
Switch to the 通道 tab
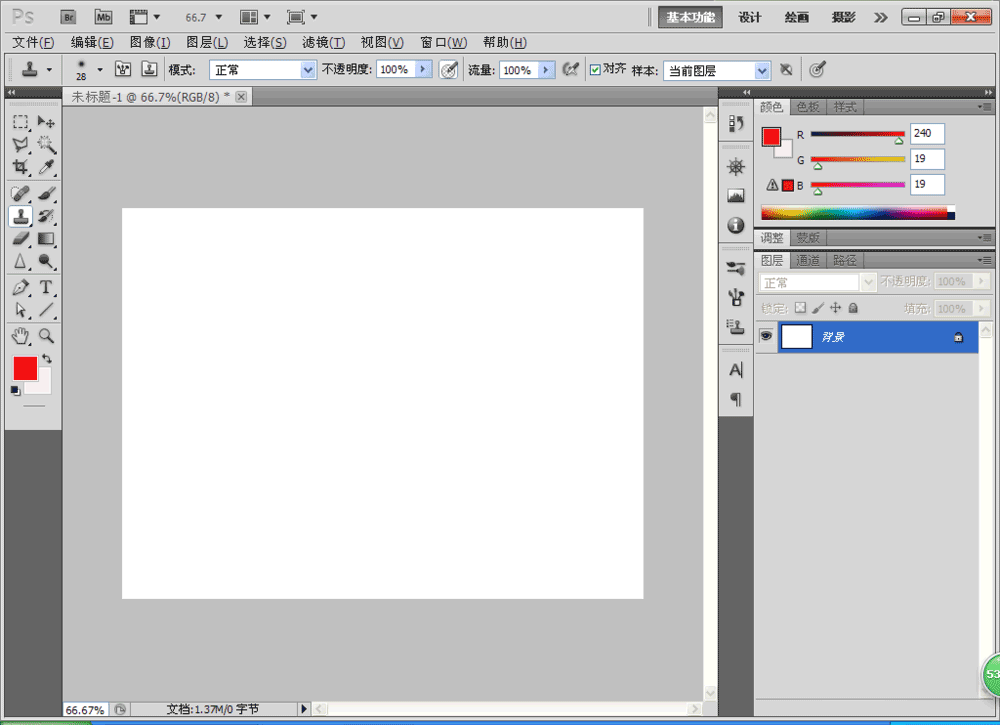coord(808,260)
